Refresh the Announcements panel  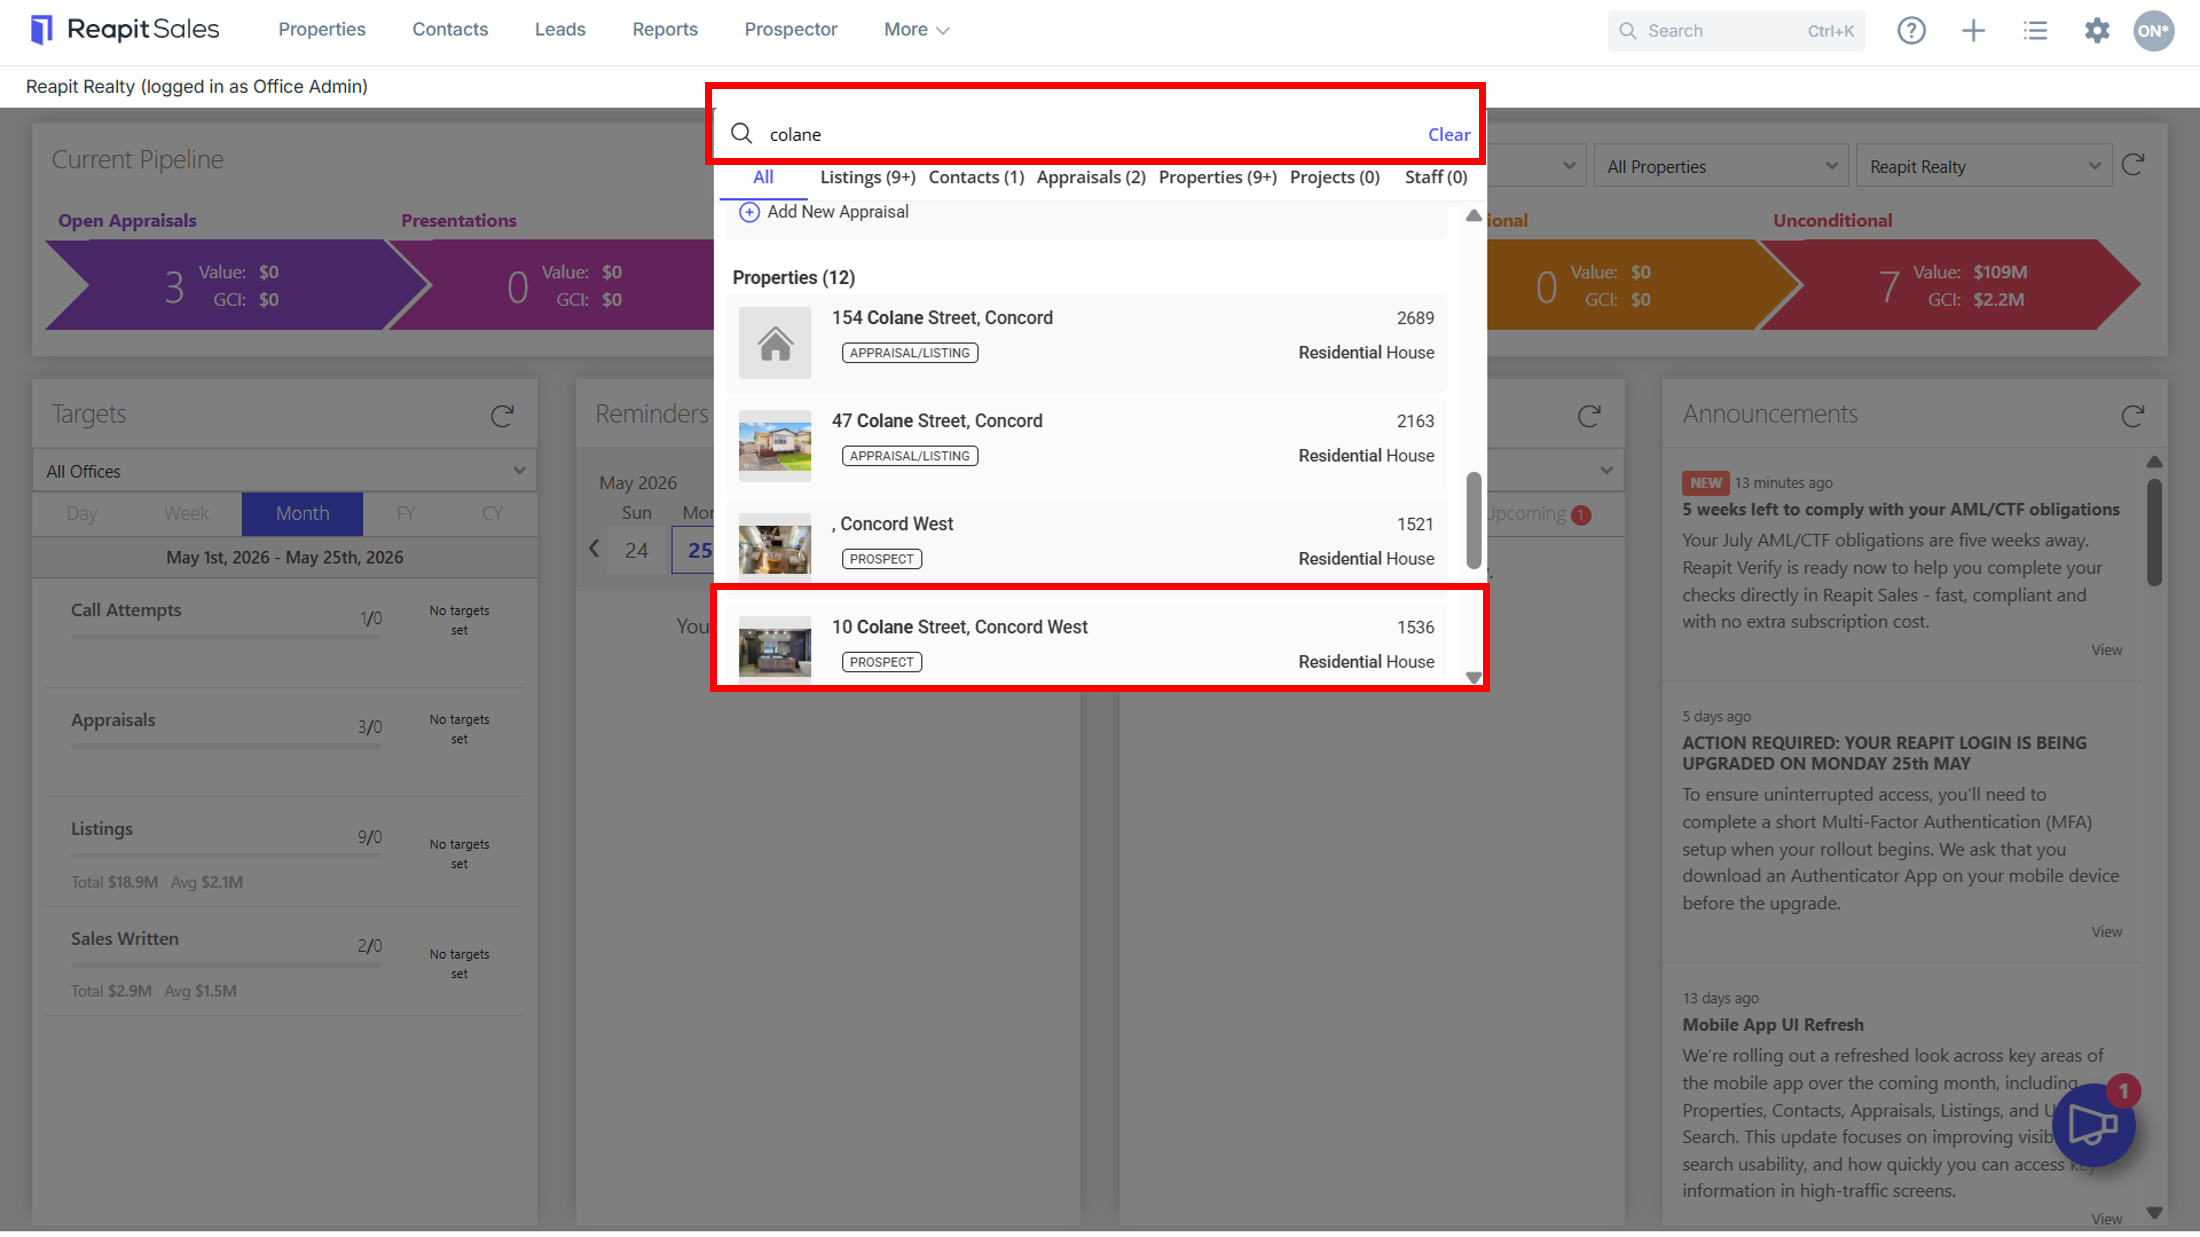coord(2133,415)
